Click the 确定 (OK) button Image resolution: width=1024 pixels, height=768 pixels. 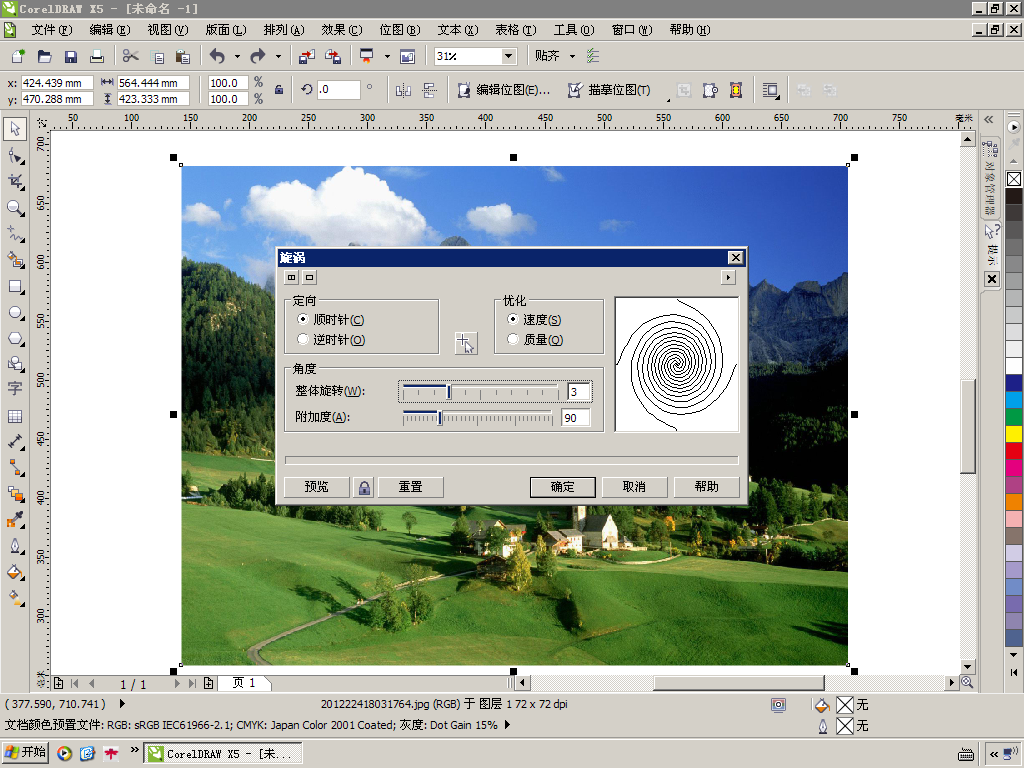(x=562, y=487)
